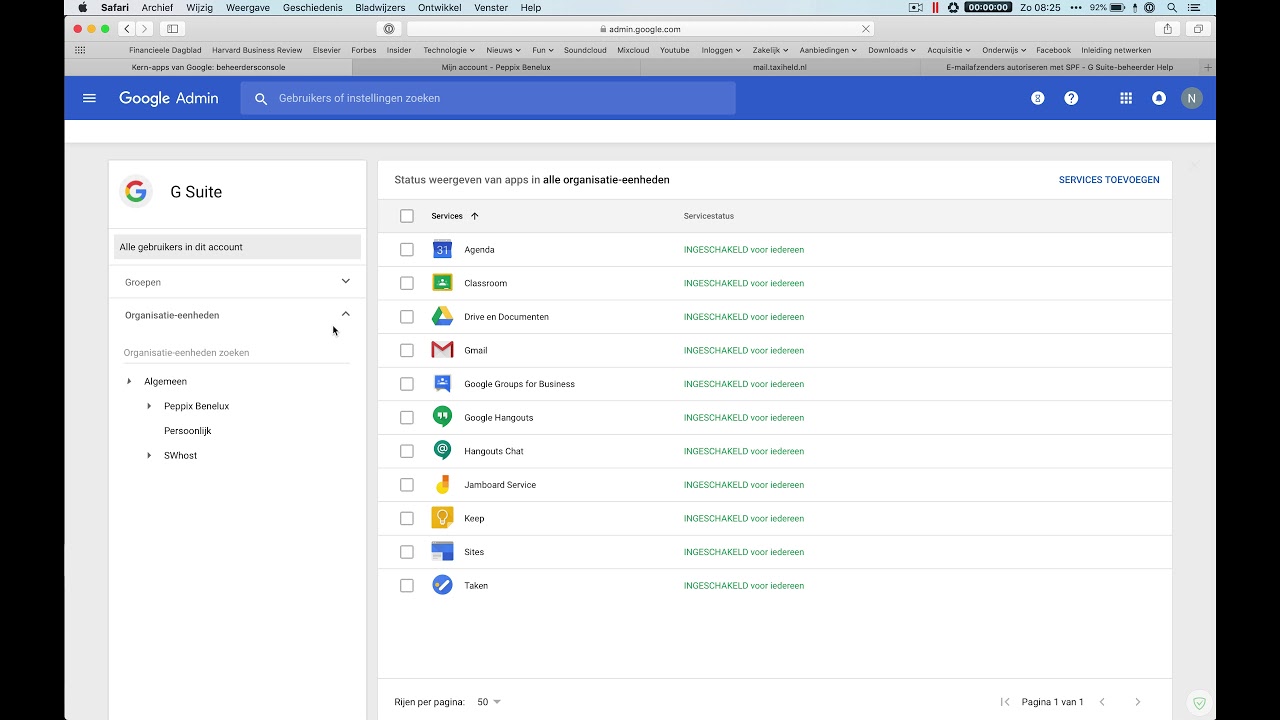Expand the Groepen section chevron
The image size is (1280, 720).
click(346, 282)
